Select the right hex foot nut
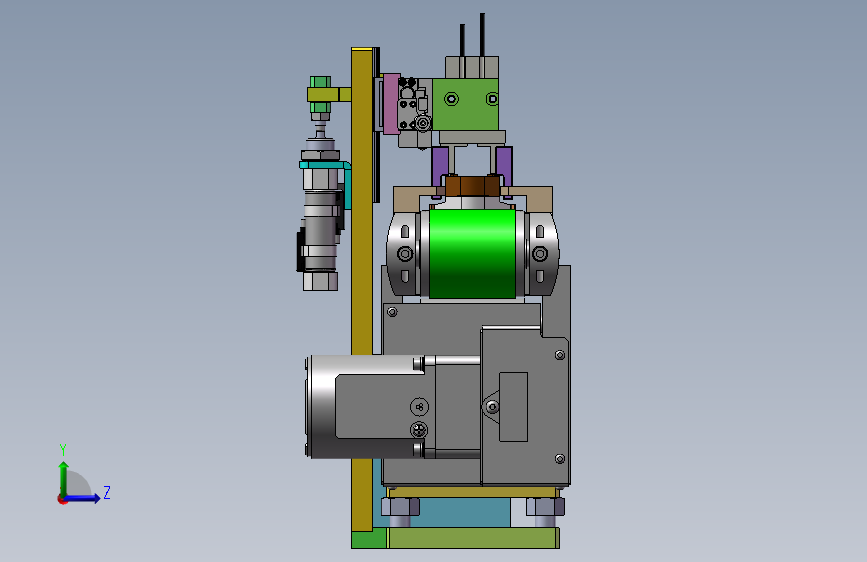 545,507
